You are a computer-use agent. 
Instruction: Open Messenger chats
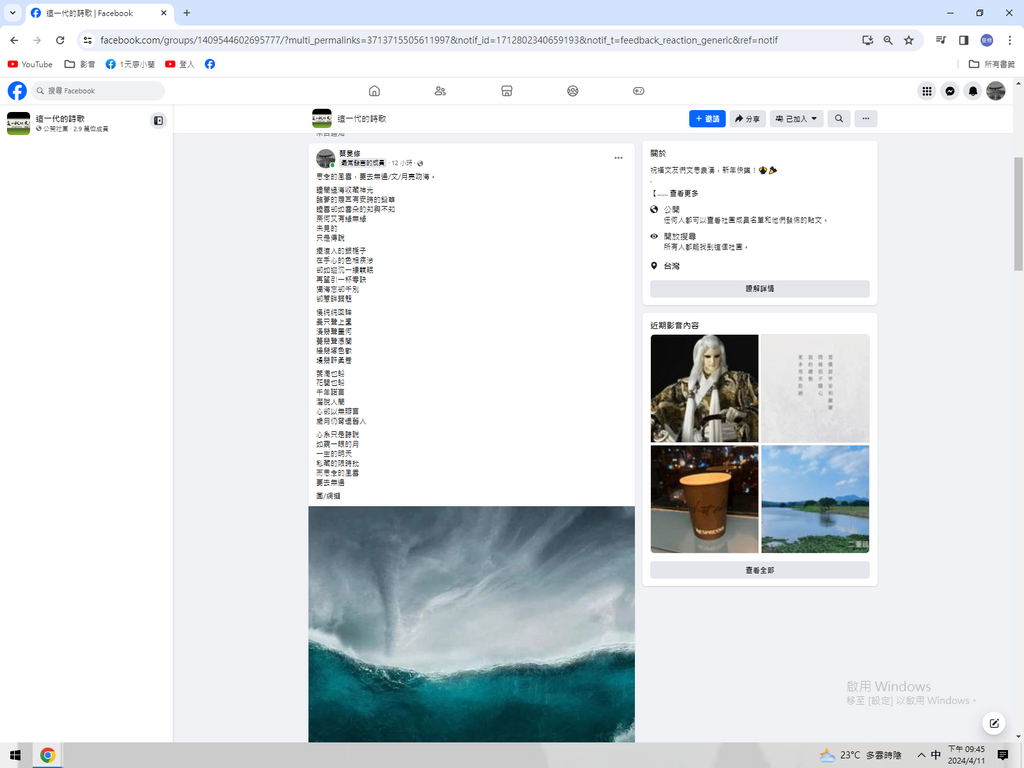coord(950,91)
